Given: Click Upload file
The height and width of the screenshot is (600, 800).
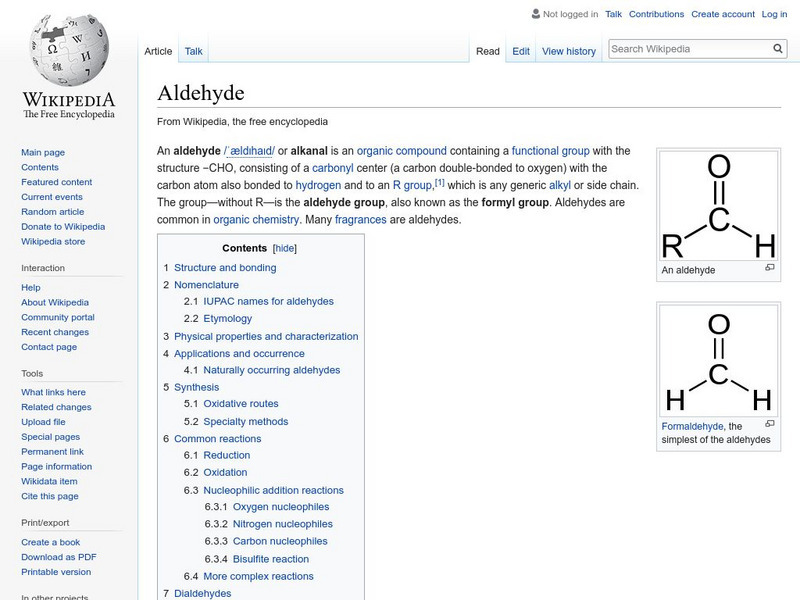Looking at the screenshot, I should click(x=43, y=421).
